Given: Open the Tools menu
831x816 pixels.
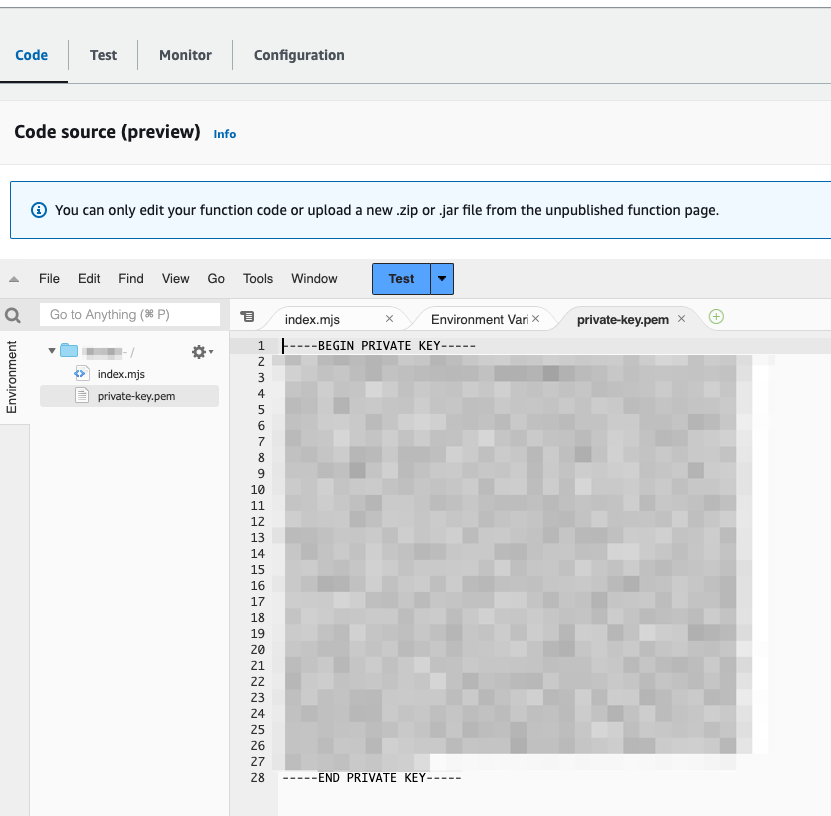Looking at the screenshot, I should click(x=258, y=279).
